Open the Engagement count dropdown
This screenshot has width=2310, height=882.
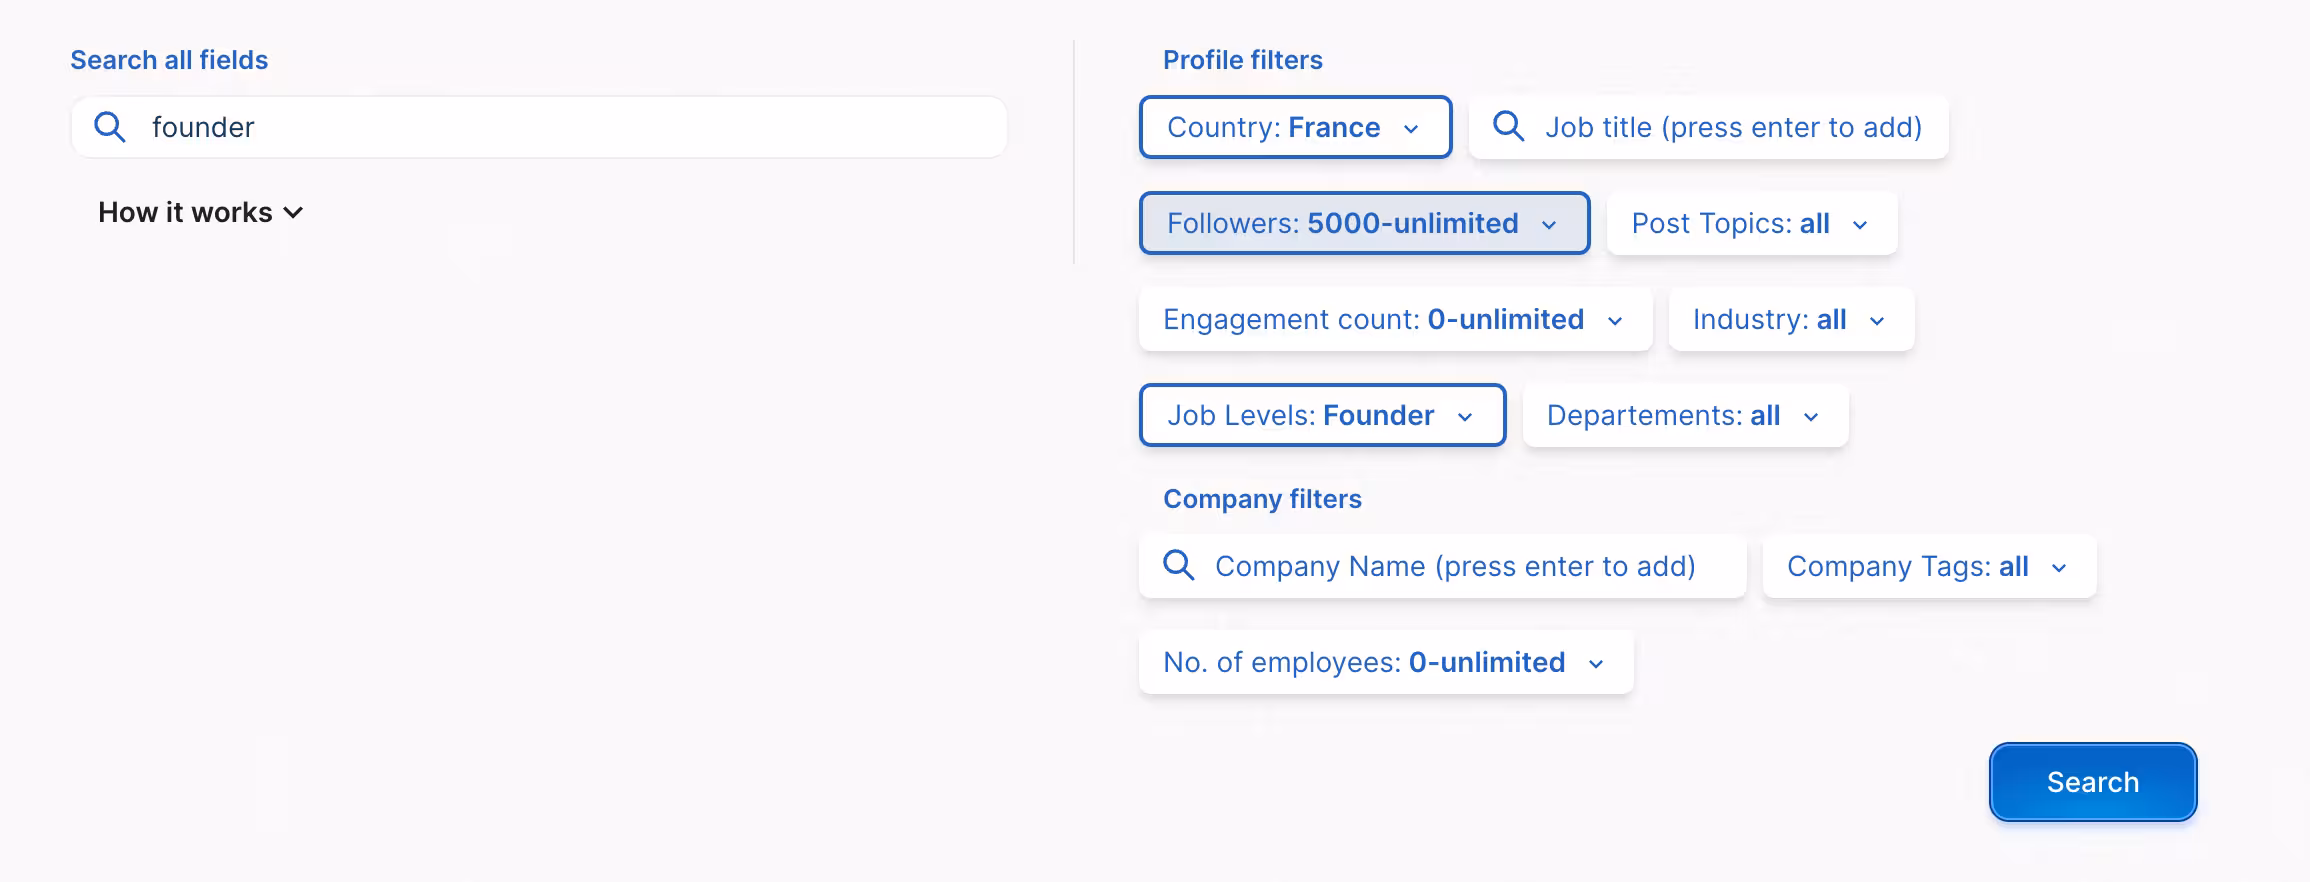click(x=1394, y=319)
